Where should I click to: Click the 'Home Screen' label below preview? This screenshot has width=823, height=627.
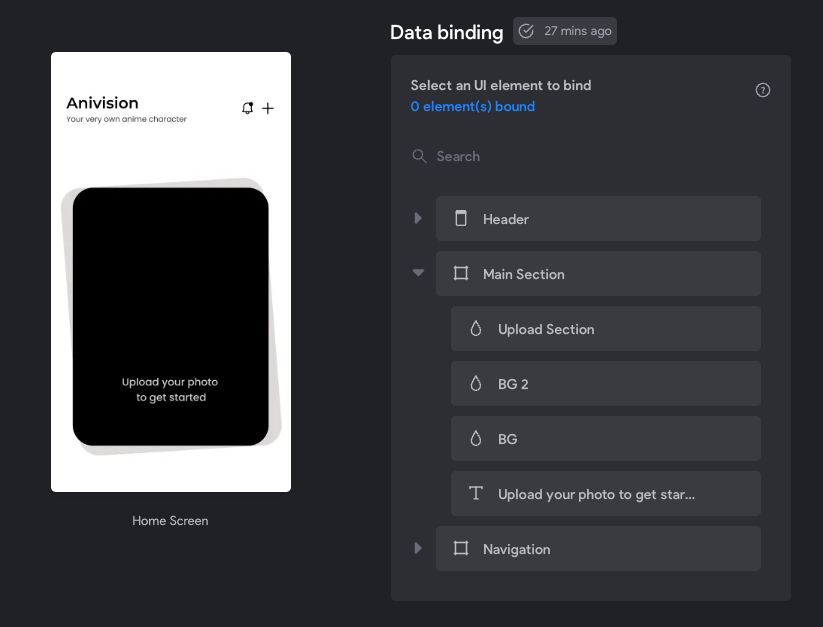[170, 521]
